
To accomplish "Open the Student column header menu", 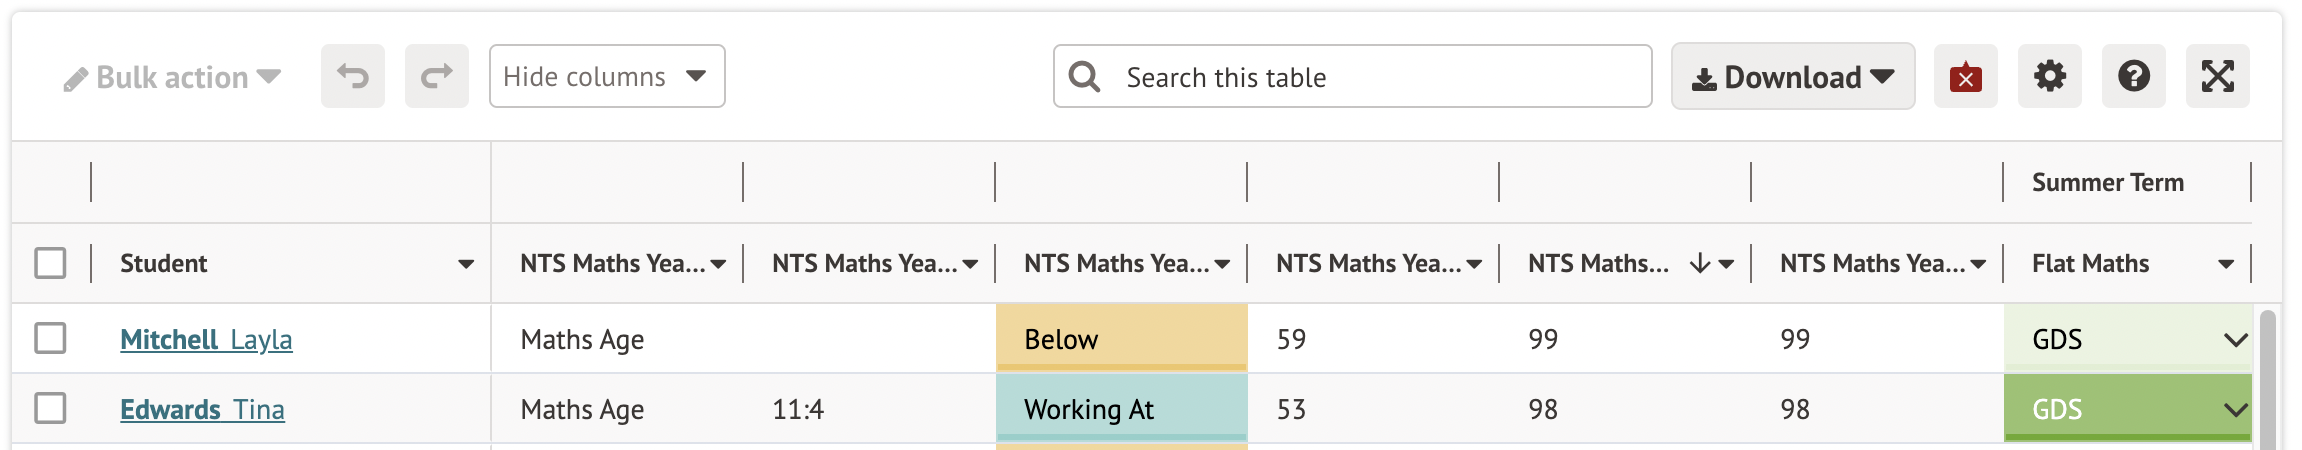I will click(x=466, y=264).
